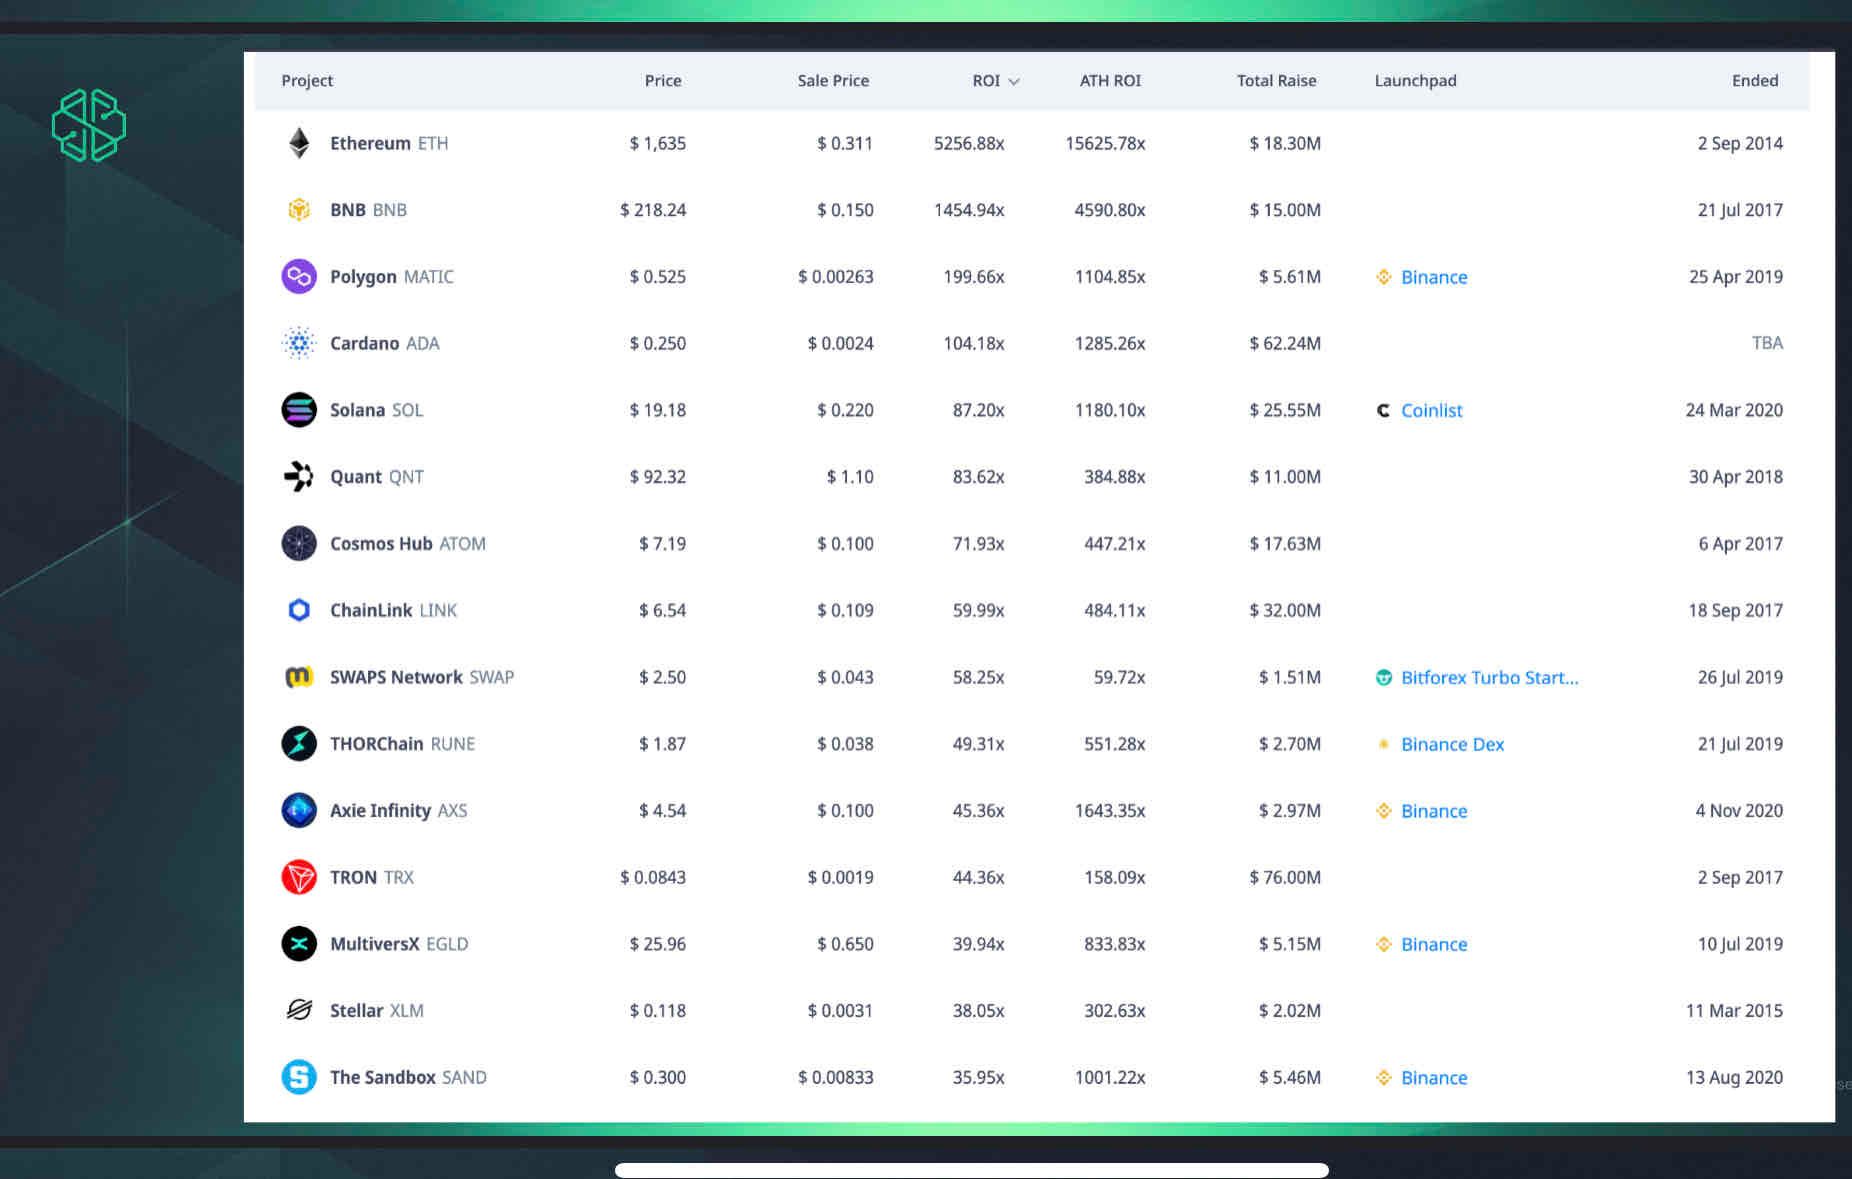Click the Bitforex icon in the SWAPS row

pos(1384,677)
